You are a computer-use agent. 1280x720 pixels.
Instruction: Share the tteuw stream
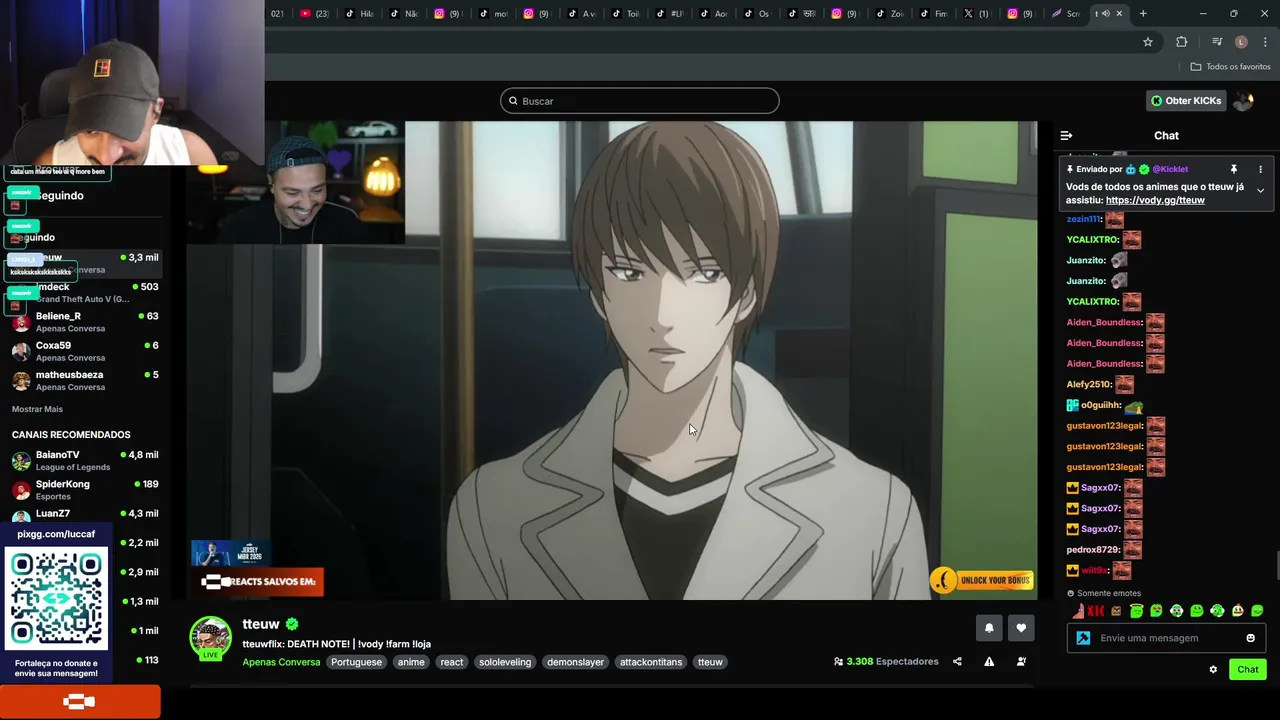957,661
